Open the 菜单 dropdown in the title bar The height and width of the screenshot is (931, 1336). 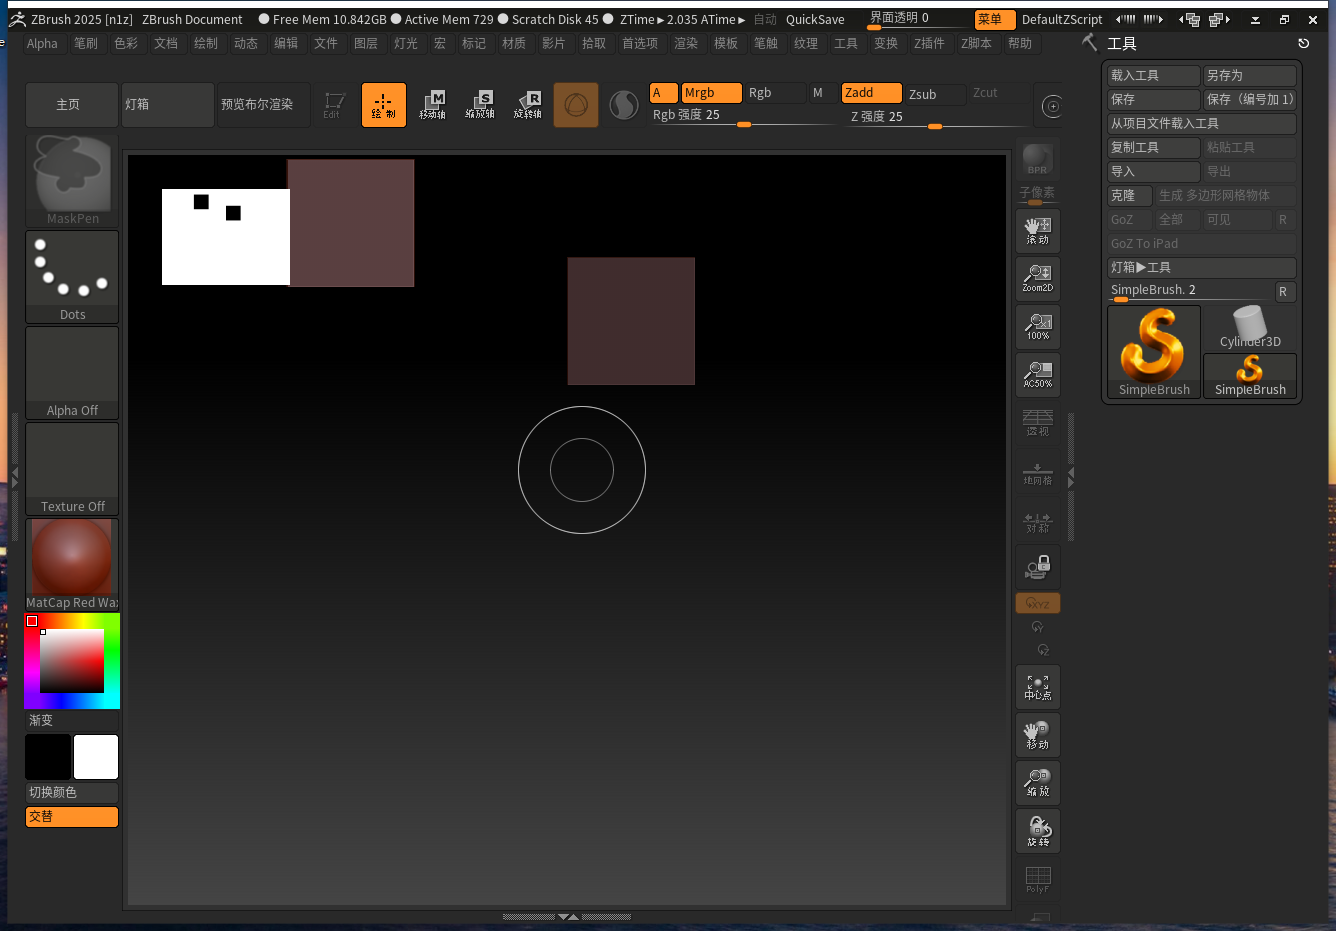(993, 18)
